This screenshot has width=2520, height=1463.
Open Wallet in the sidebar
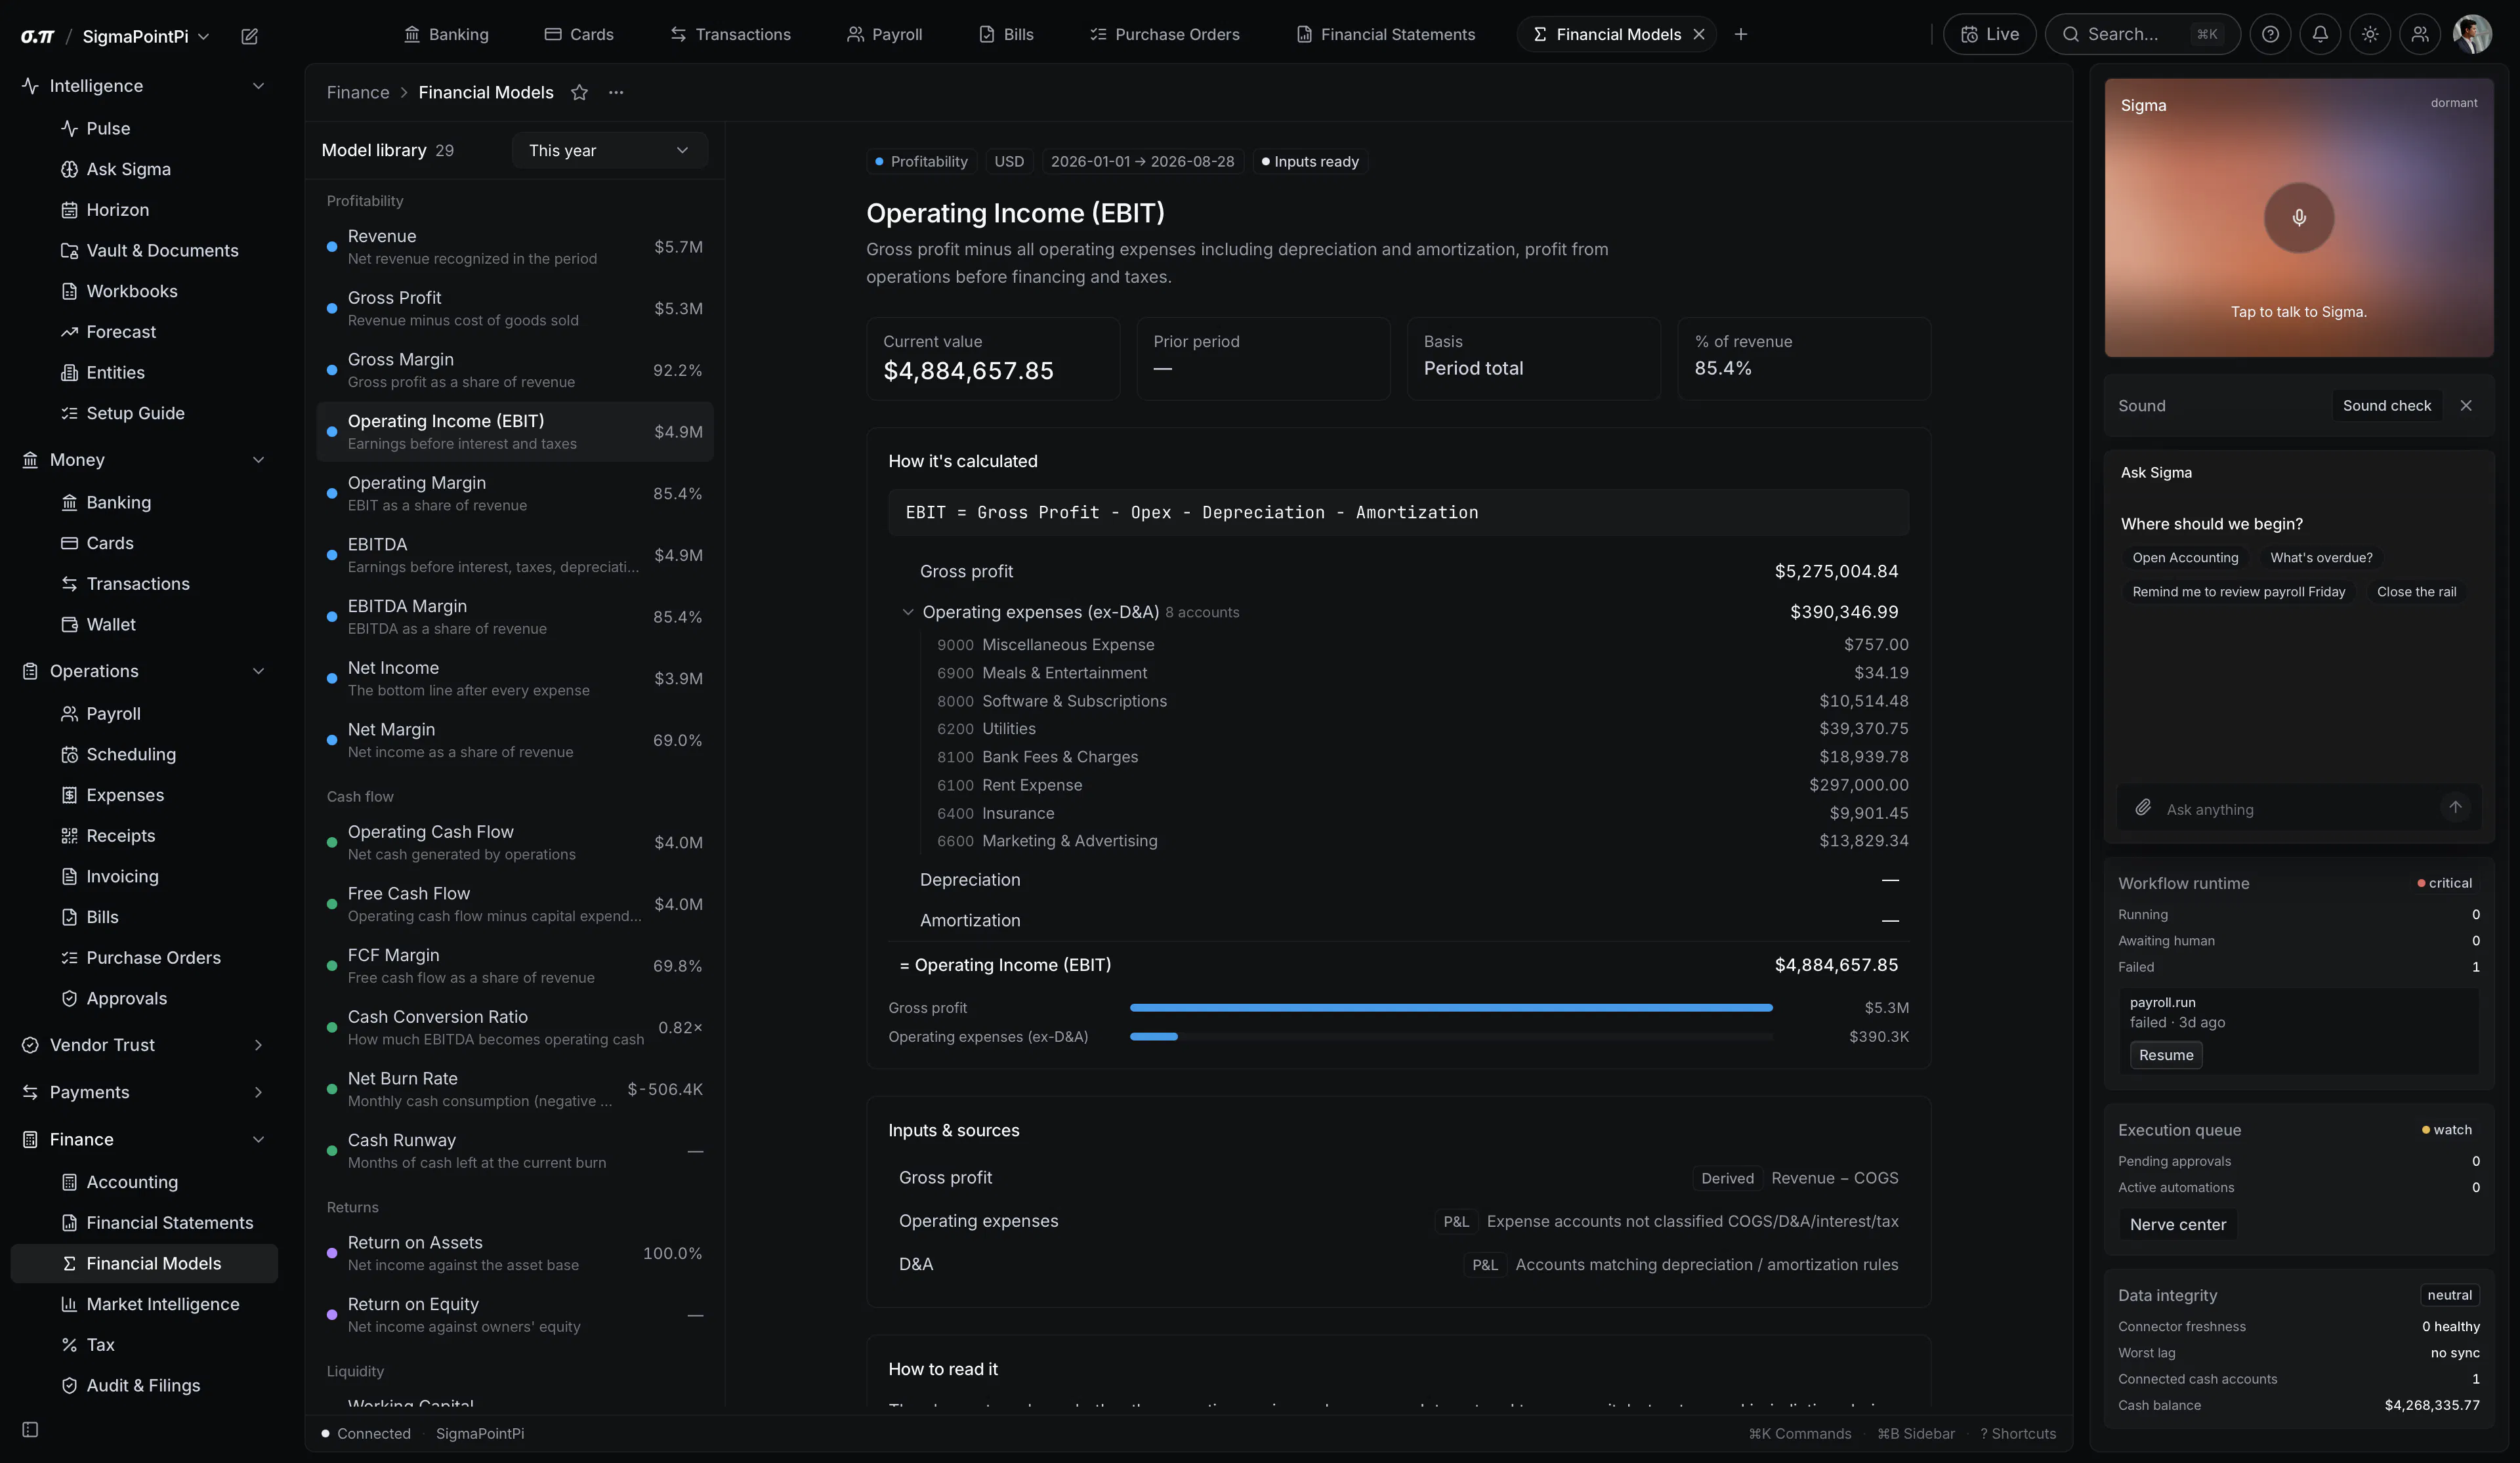pyautogui.click(x=145, y=624)
